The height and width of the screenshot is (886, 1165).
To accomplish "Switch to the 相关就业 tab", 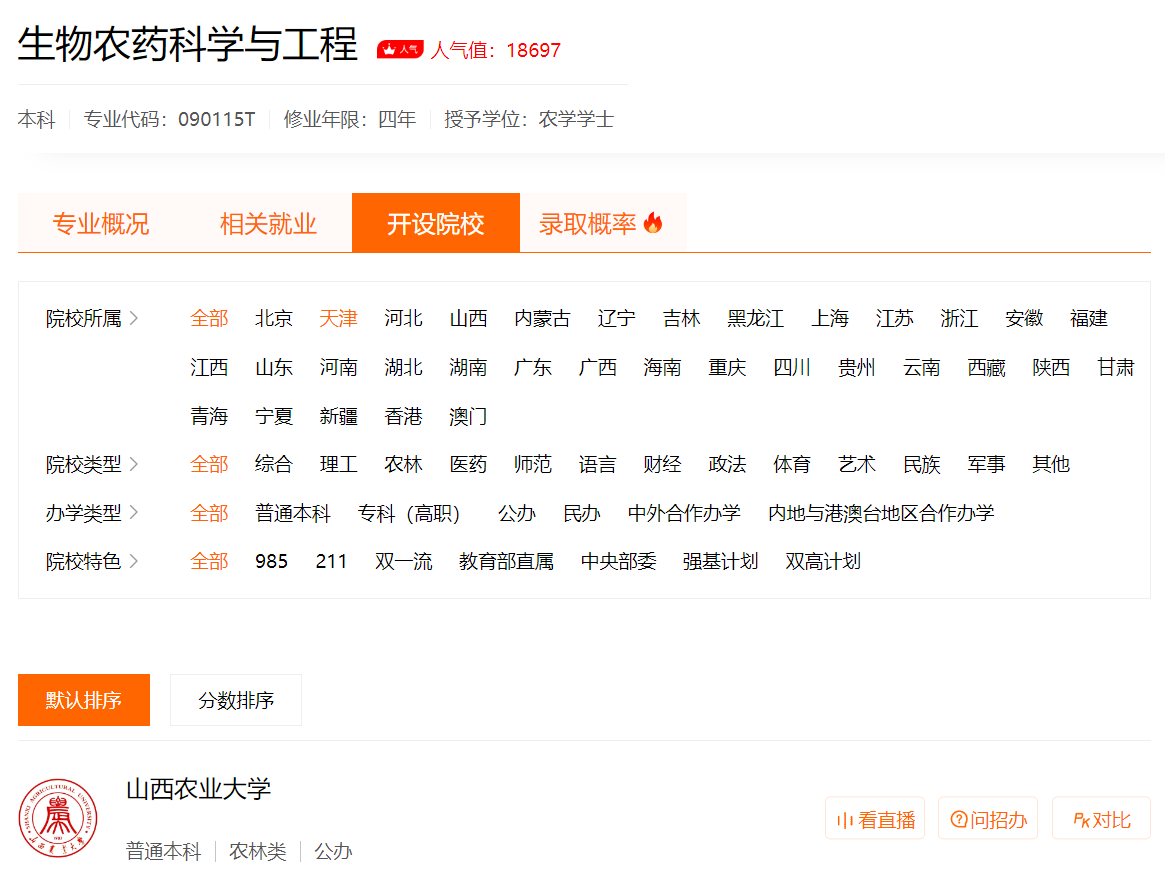I will (268, 223).
